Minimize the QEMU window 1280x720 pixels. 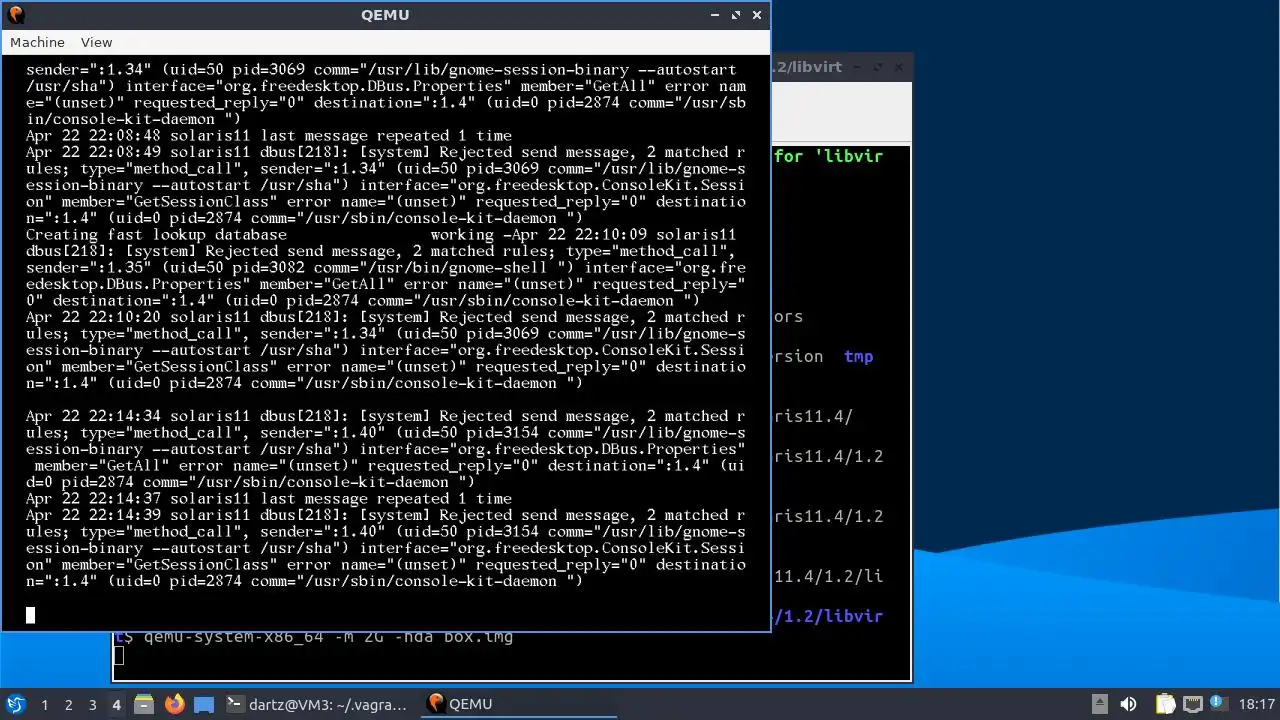pyautogui.click(x=714, y=15)
